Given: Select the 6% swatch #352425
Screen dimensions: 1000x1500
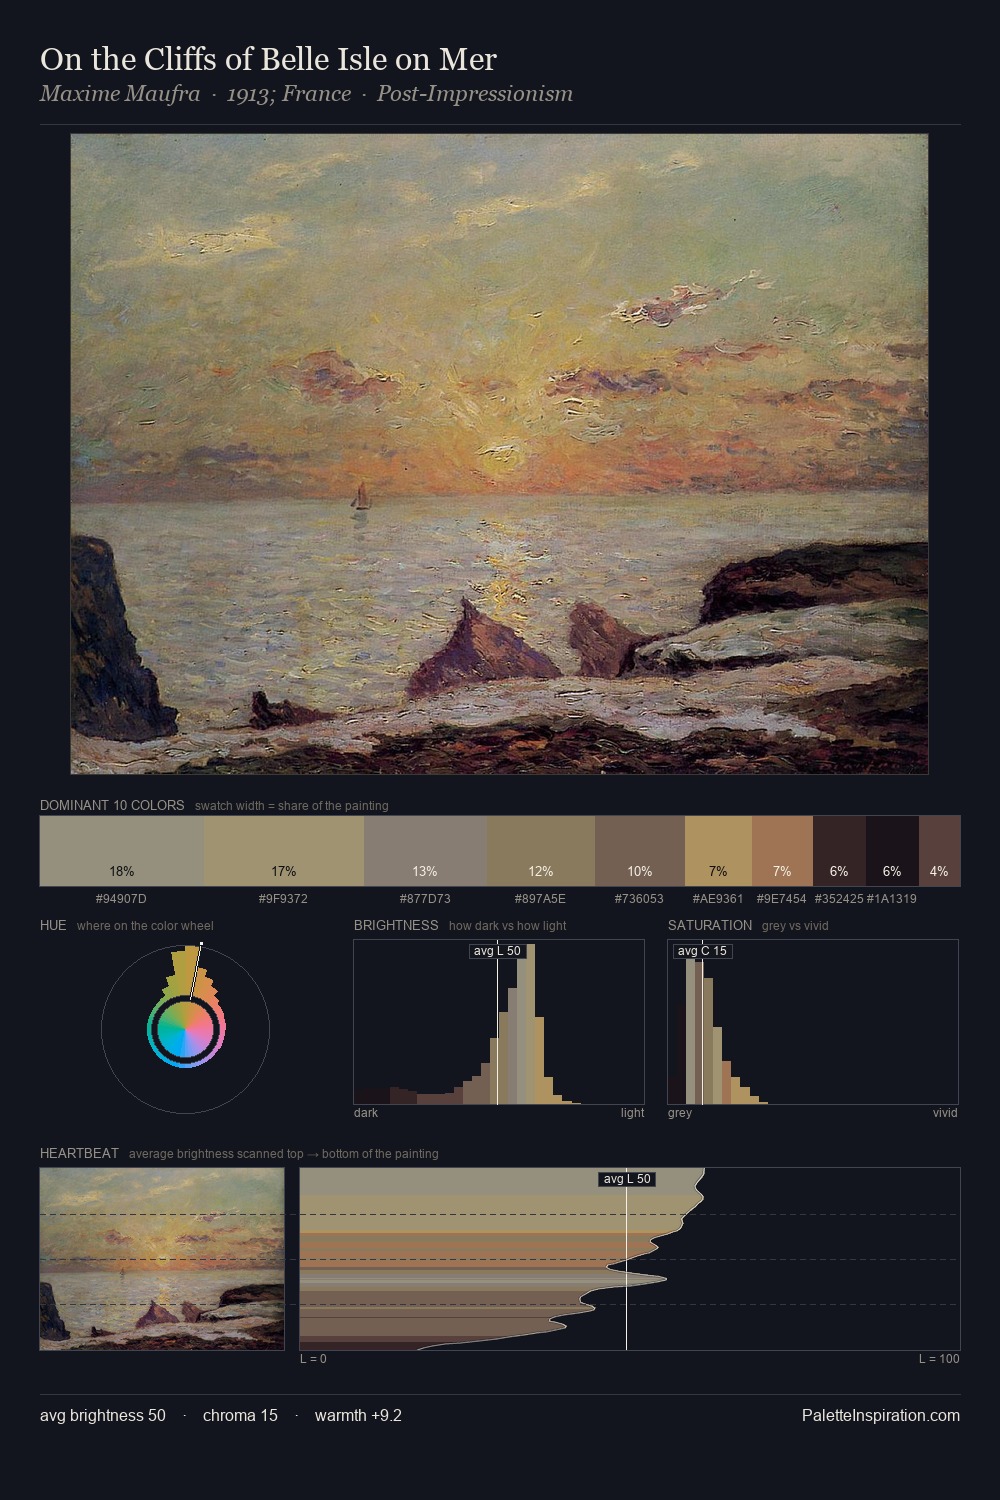Looking at the screenshot, I should pyautogui.click(x=839, y=851).
